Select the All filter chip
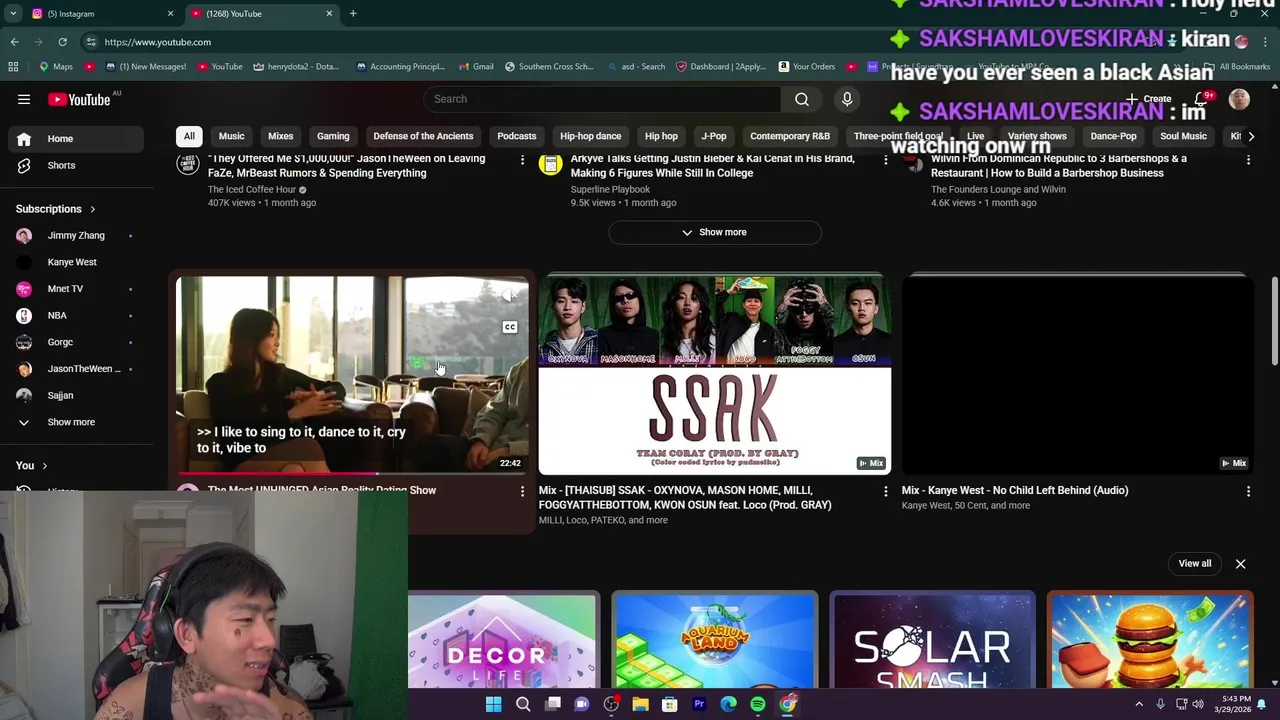The image size is (1280, 720). click(189, 136)
